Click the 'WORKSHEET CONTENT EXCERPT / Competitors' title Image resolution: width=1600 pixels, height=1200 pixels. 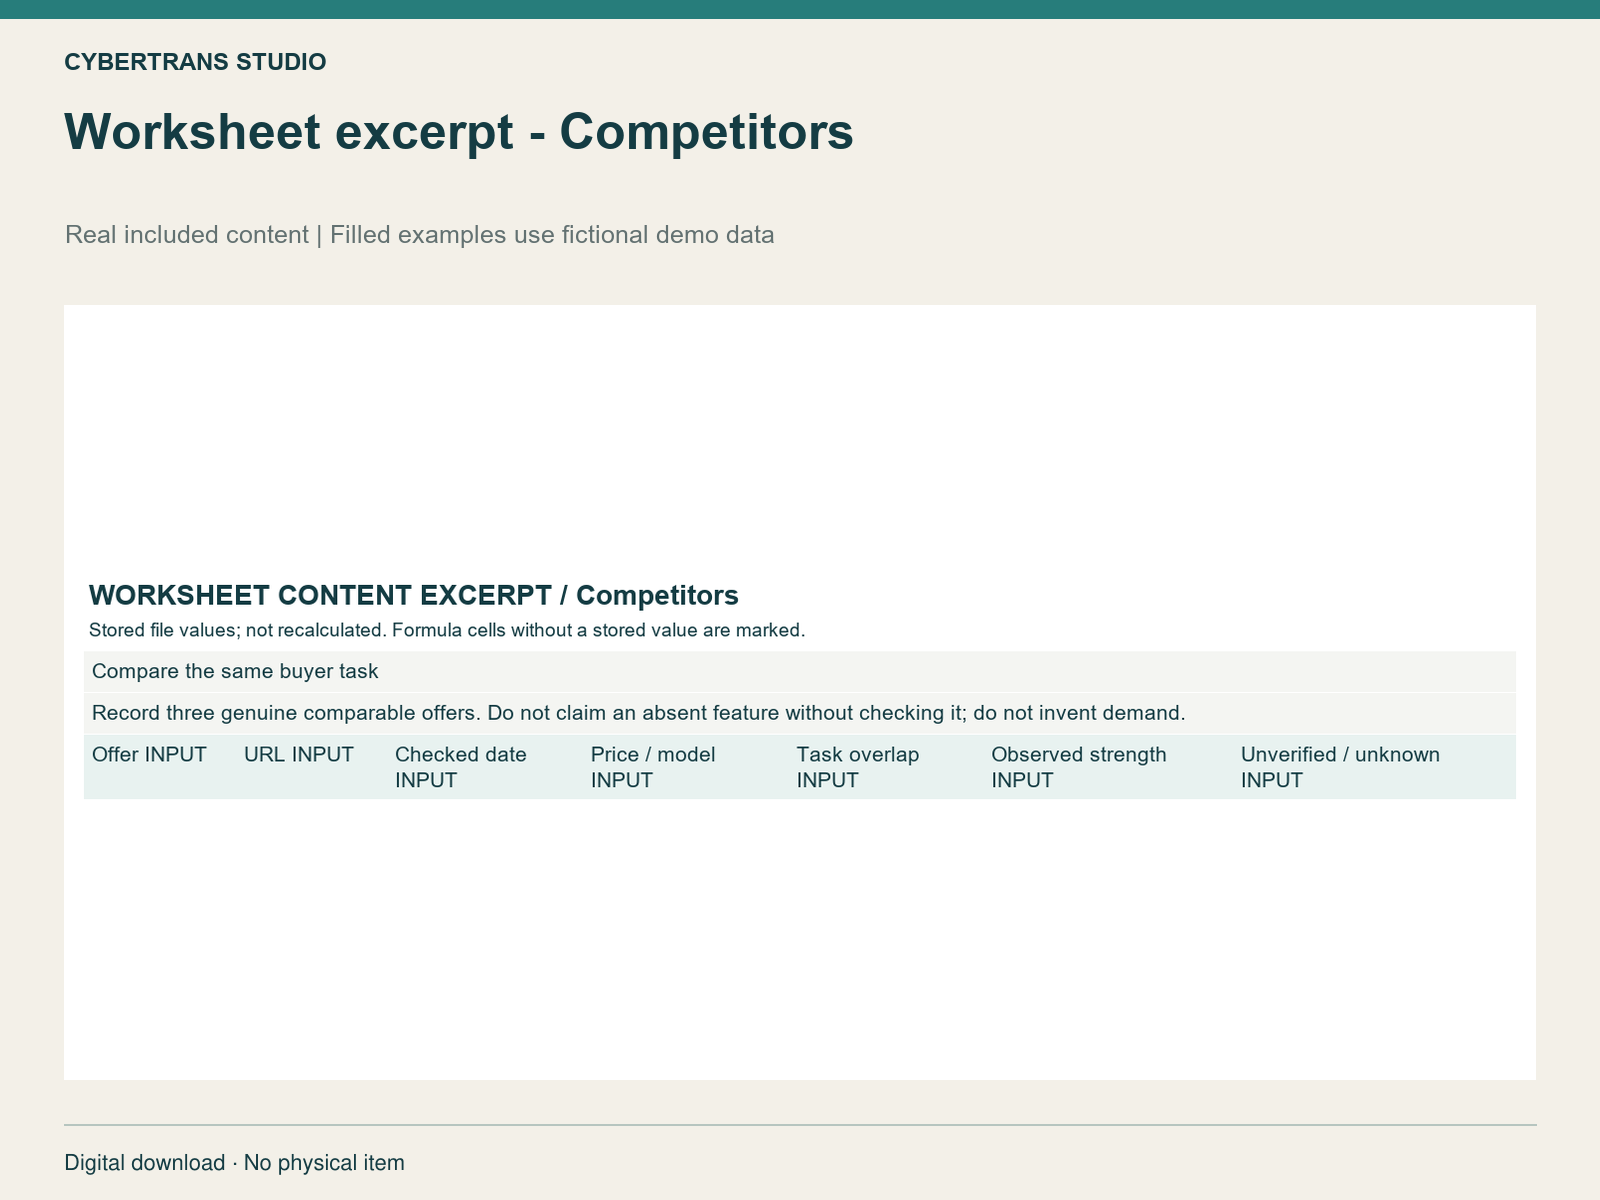pyautogui.click(x=414, y=595)
